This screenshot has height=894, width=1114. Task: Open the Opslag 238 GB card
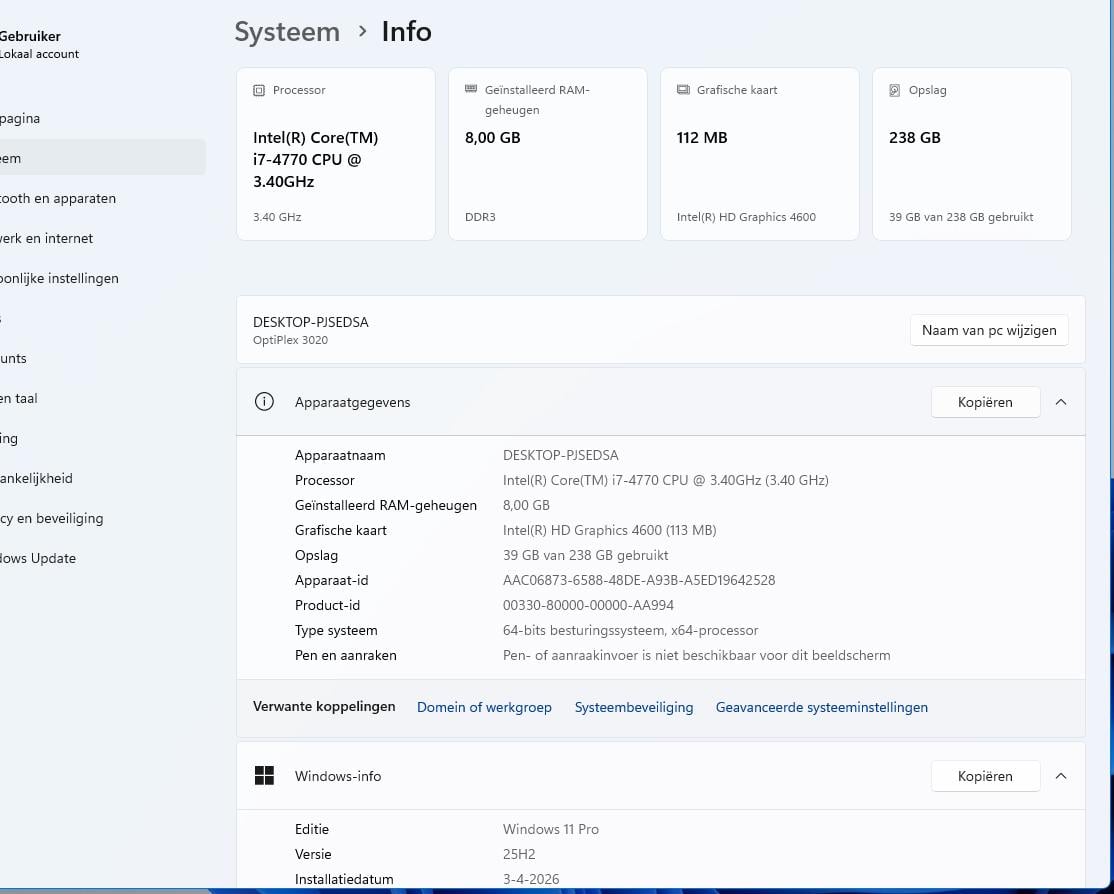coord(971,154)
